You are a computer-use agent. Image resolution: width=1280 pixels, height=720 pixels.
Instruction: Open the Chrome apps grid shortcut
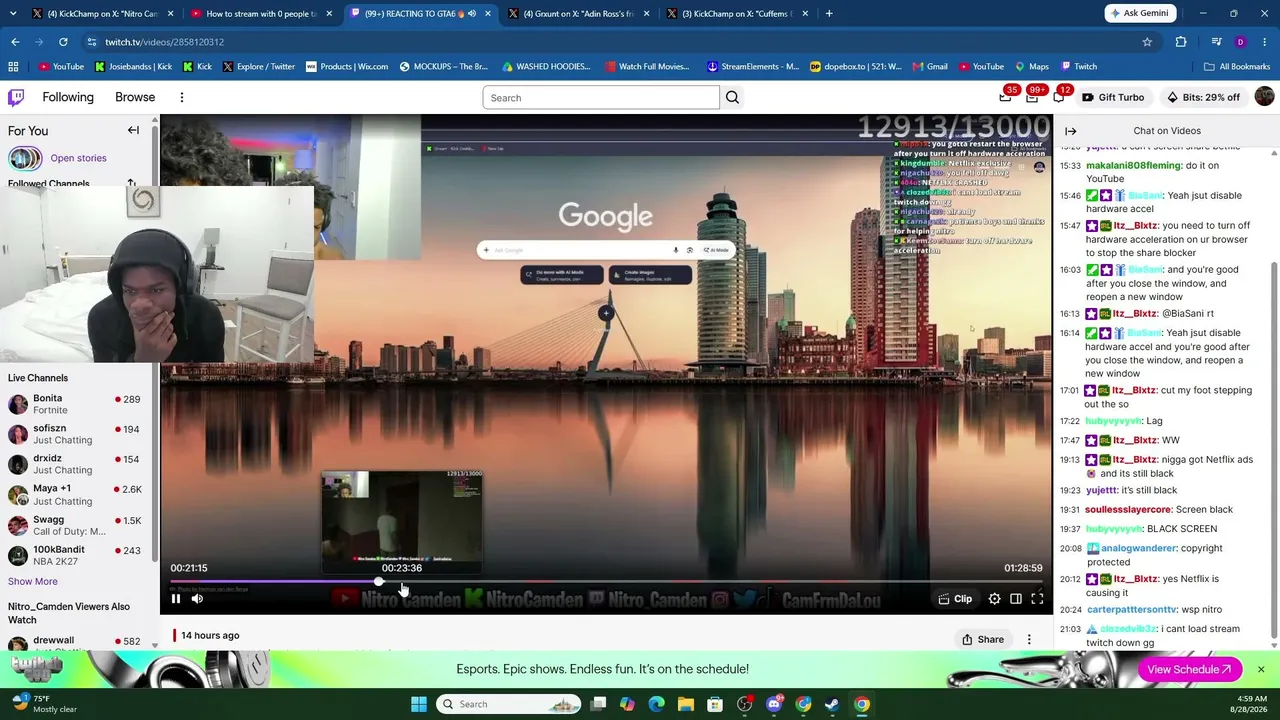coord(13,66)
